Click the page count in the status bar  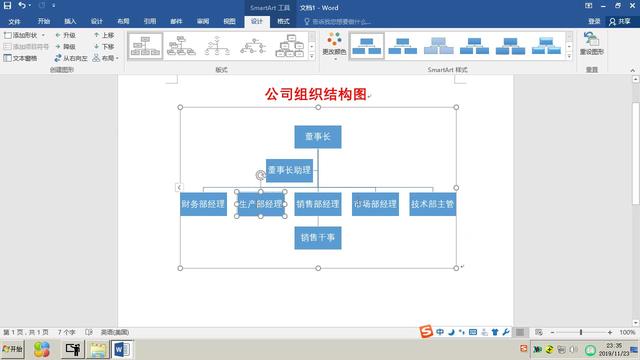pyautogui.click(x=26, y=332)
